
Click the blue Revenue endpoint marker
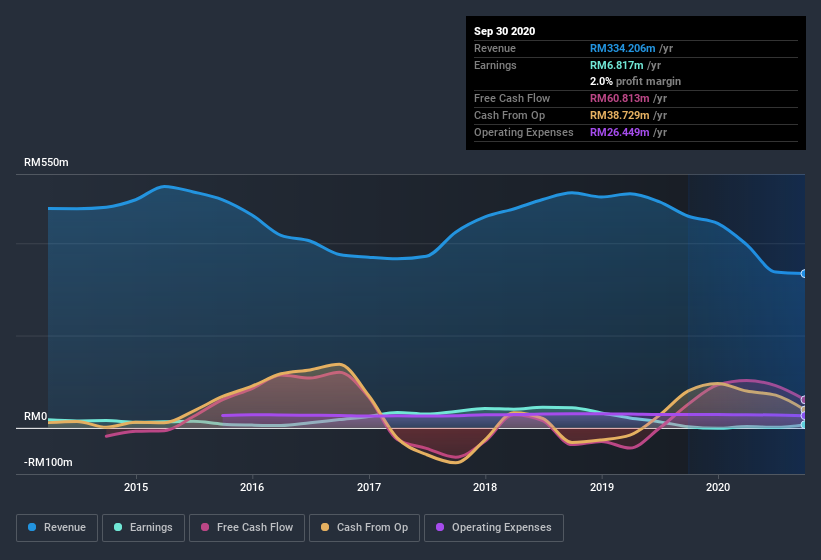(804, 274)
